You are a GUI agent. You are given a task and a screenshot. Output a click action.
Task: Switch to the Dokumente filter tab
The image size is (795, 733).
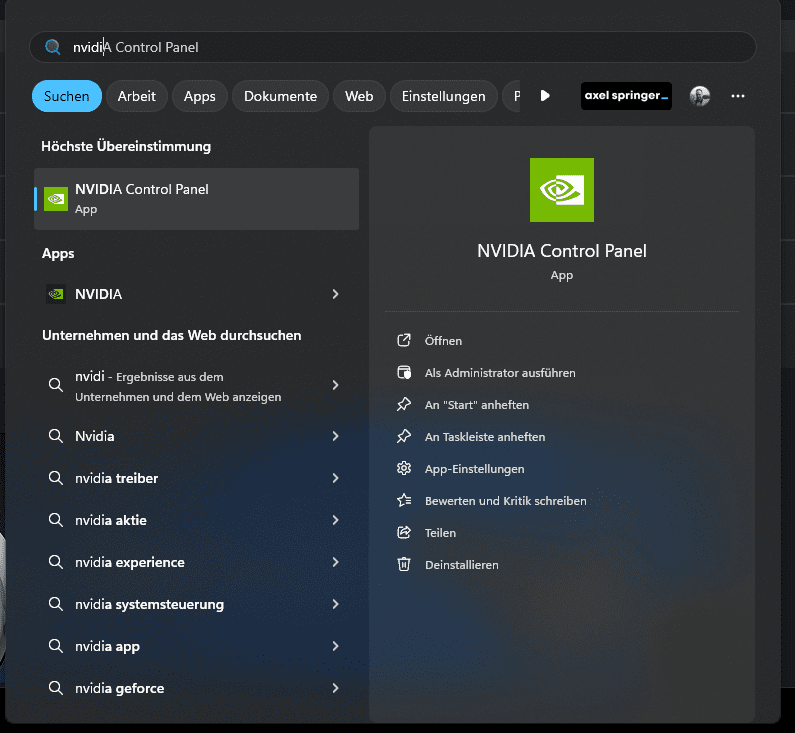click(280, 96)
